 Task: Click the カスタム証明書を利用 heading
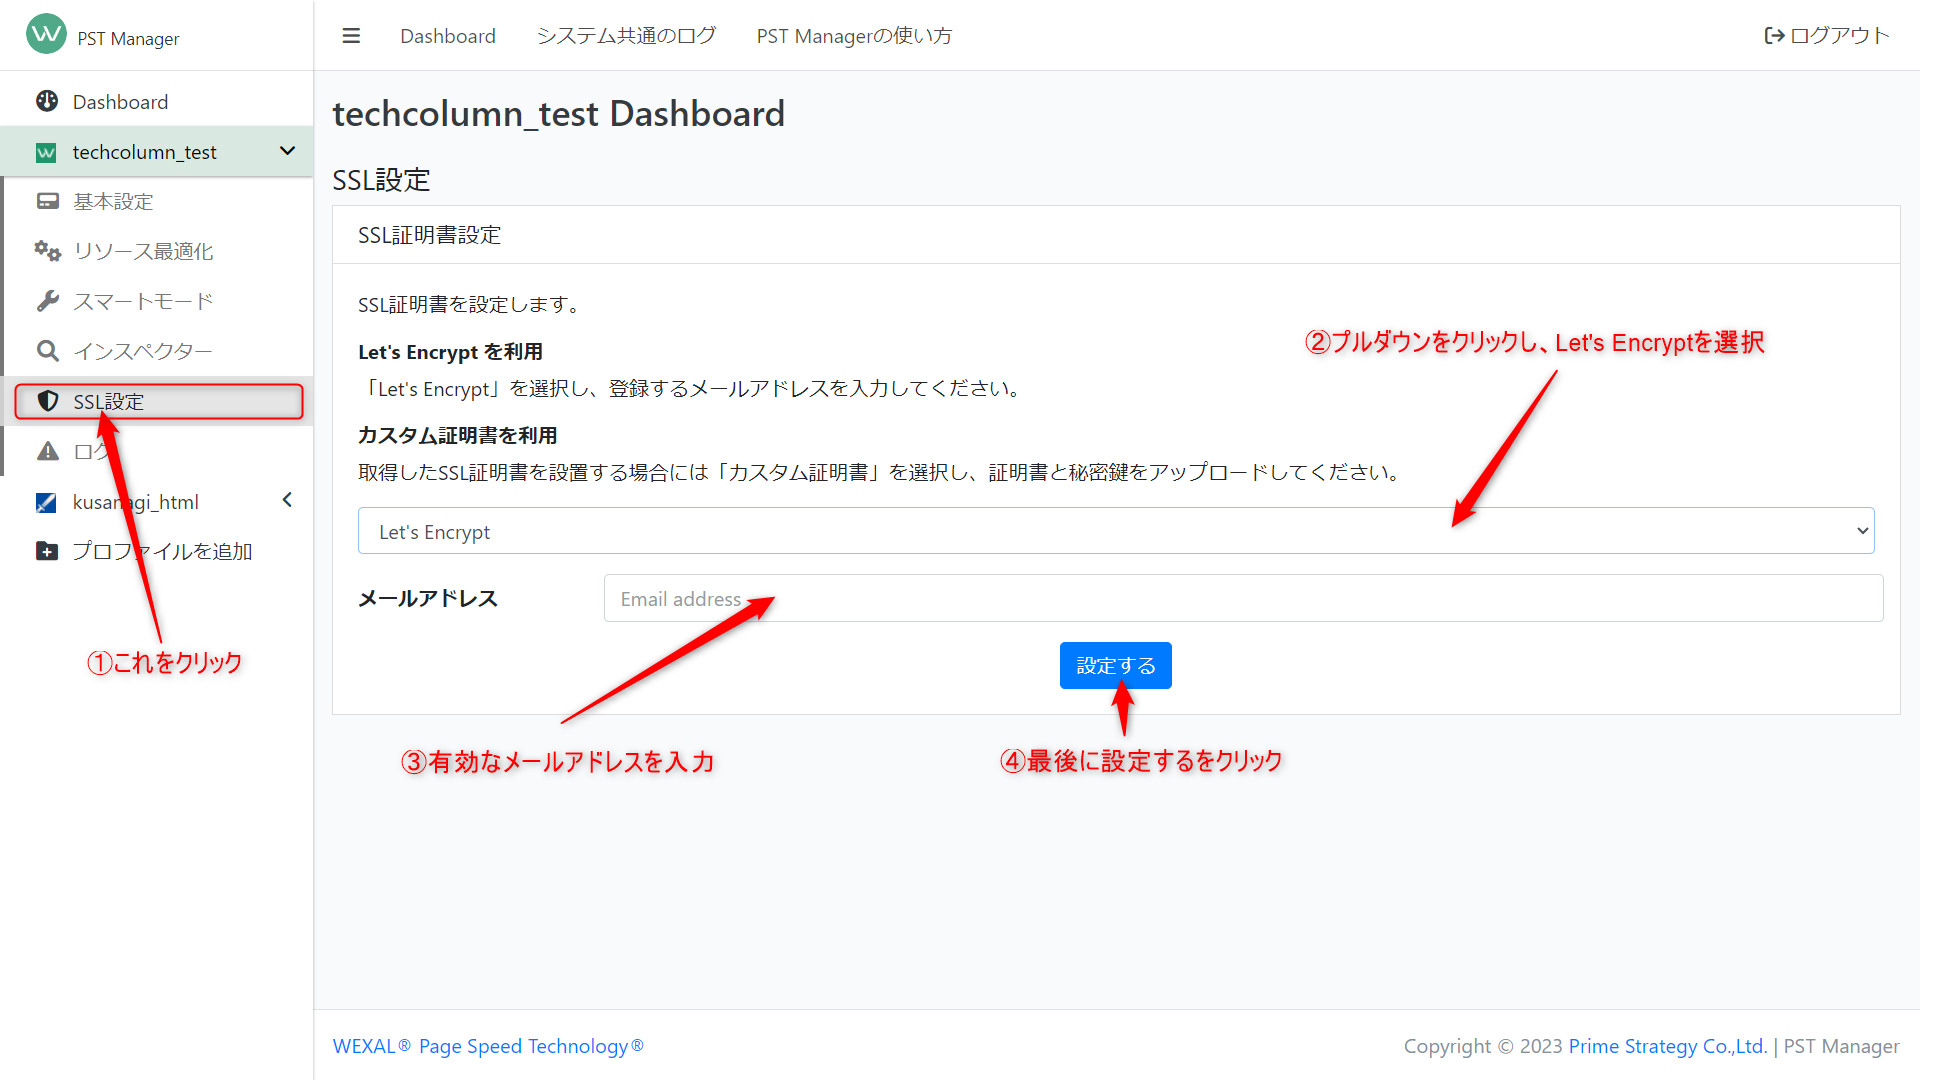point(458,435)
